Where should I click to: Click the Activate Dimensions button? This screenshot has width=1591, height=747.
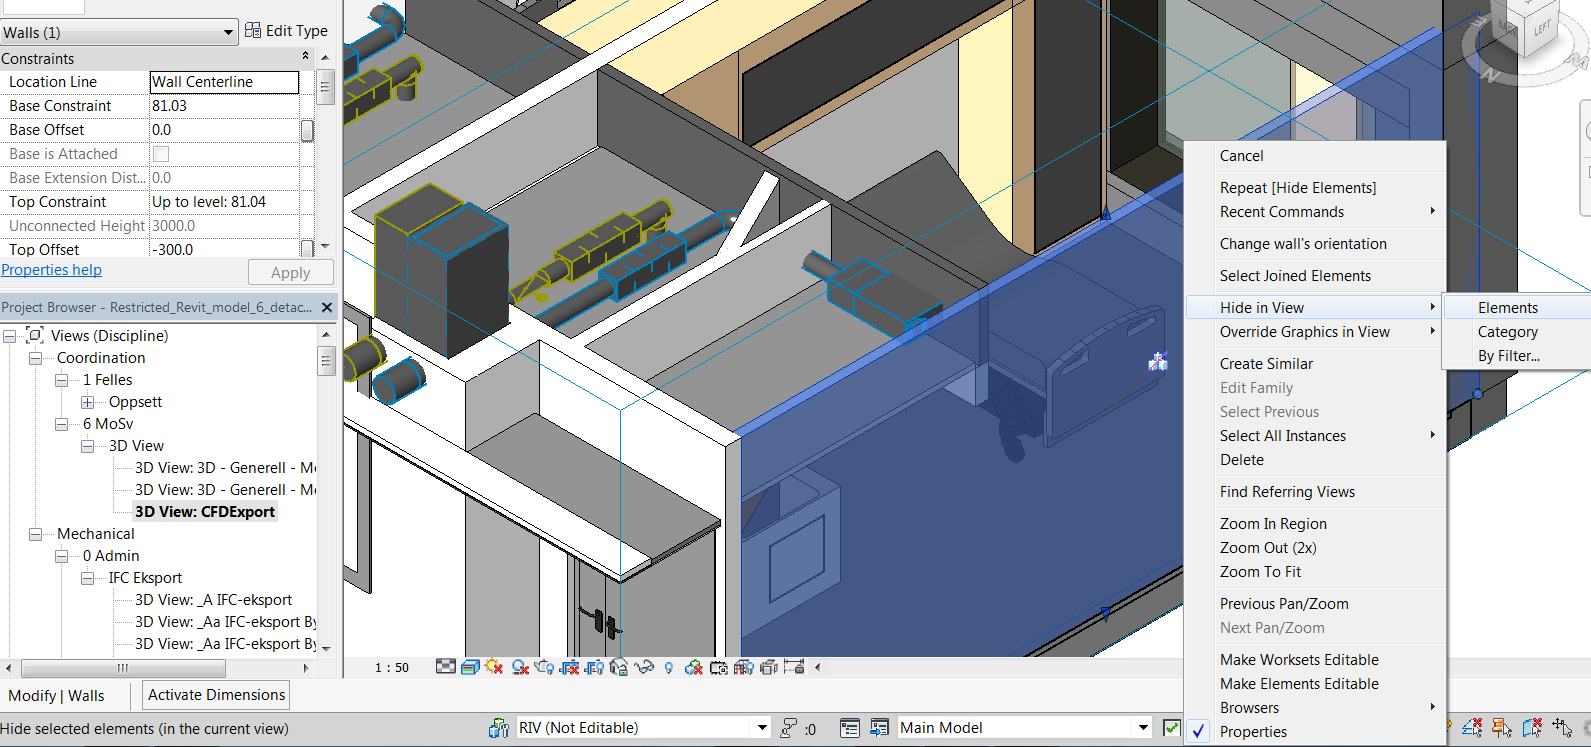[x=217, y=695]
